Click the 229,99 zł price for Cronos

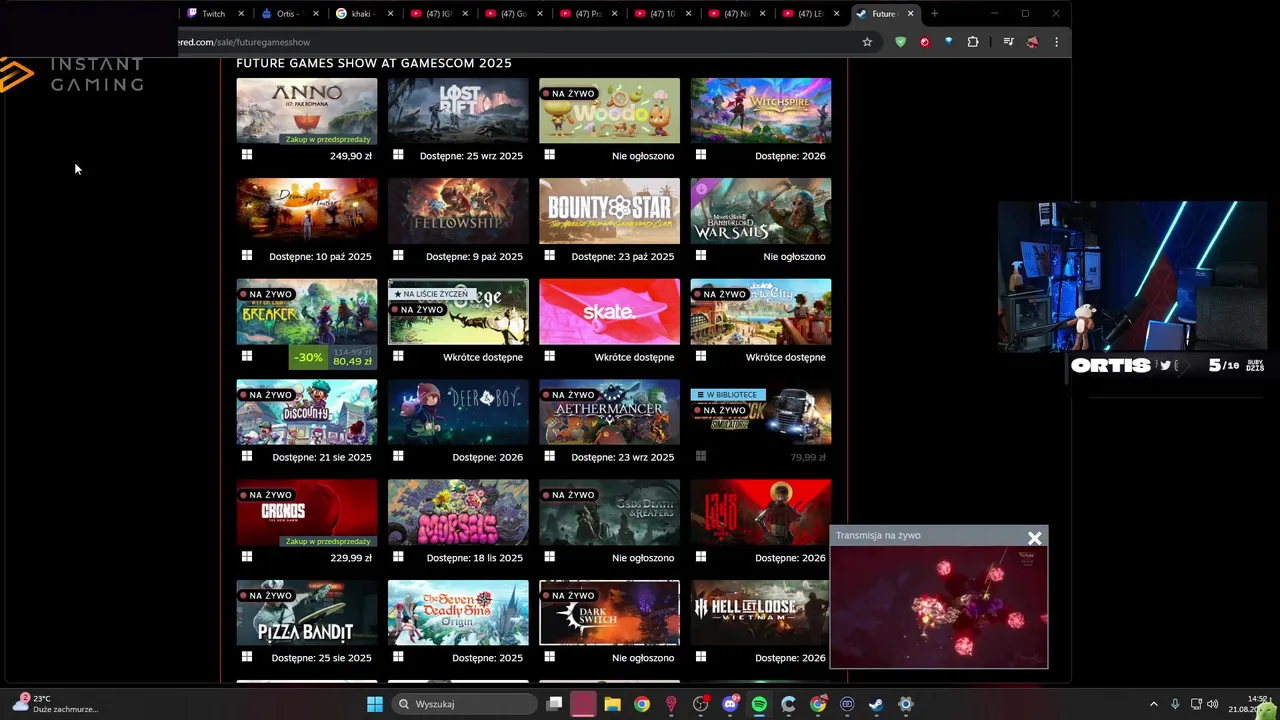tap(350, 558)
